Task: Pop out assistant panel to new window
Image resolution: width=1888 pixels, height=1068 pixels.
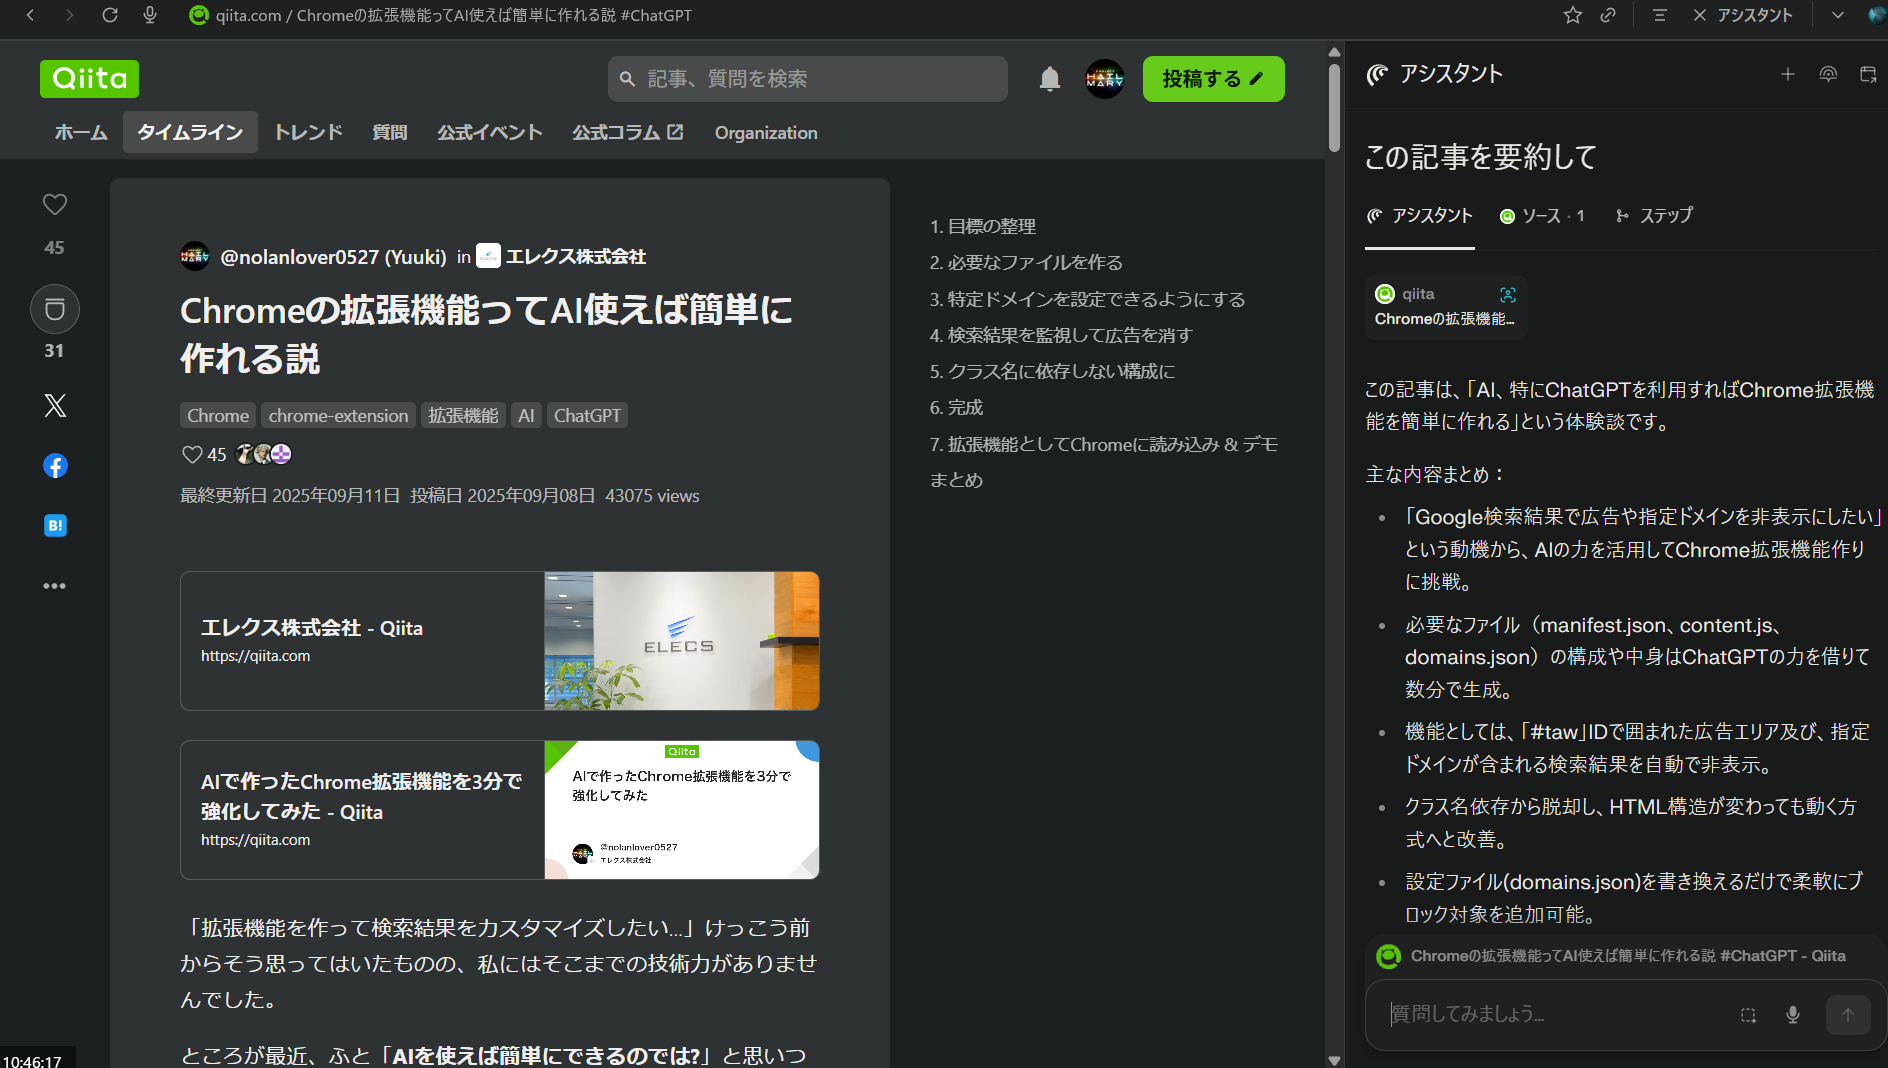Action: coord(1868,74)
